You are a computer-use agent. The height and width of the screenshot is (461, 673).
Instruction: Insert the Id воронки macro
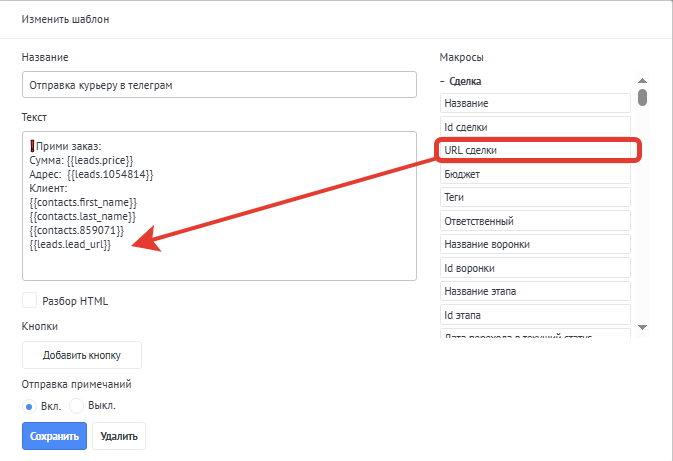click(x=535, y=268)
